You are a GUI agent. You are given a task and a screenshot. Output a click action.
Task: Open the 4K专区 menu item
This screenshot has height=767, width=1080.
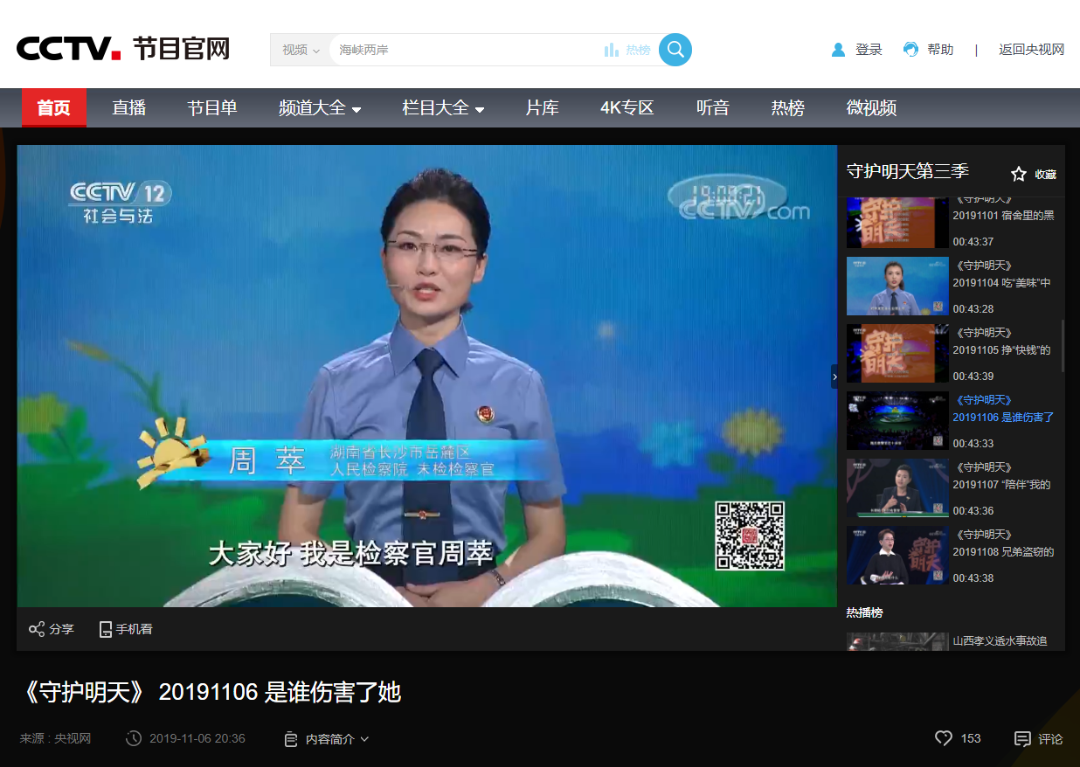coord(626,108)
